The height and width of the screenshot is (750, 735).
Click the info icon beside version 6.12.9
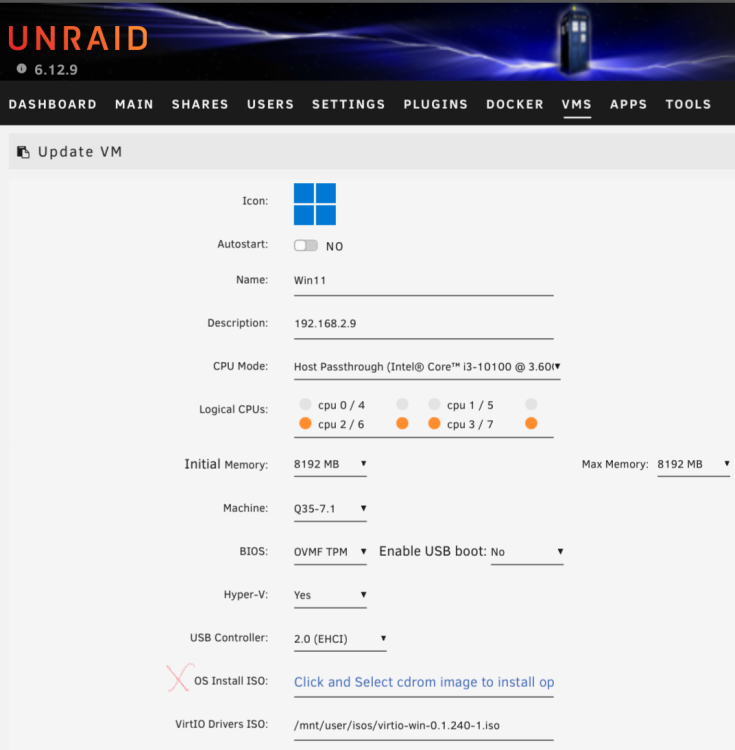[x=22, y=68]
